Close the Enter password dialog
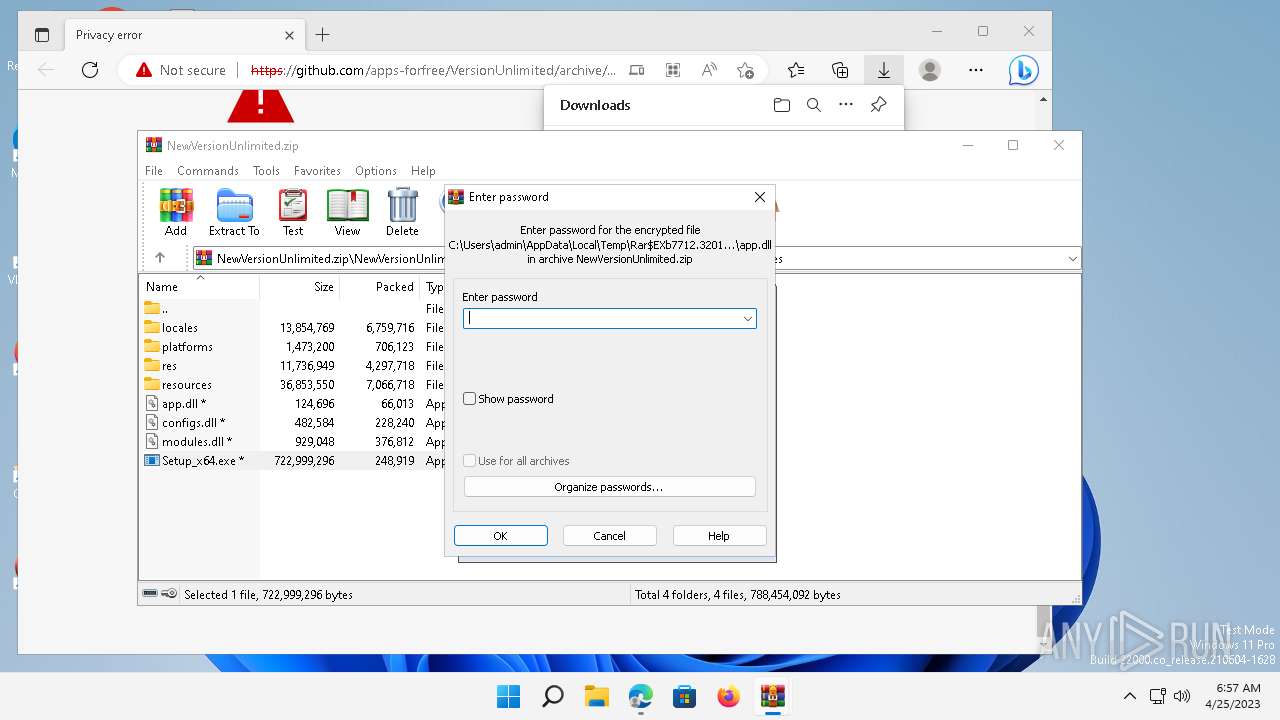 click(x=759, y=197)
